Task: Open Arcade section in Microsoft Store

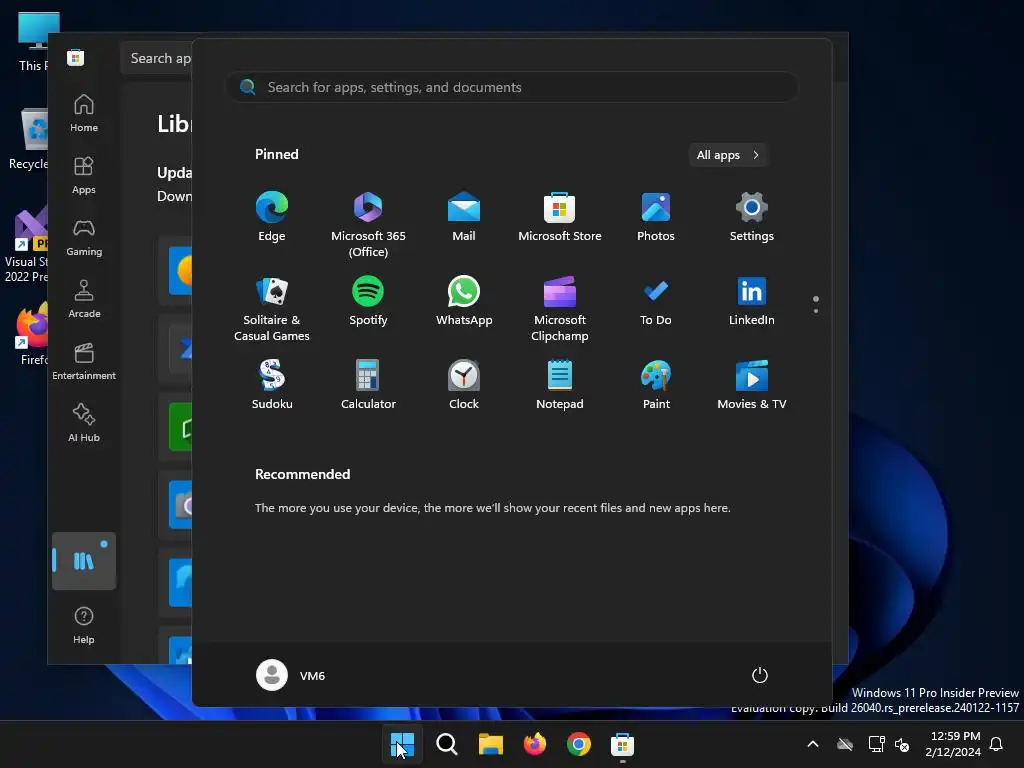Action: pyautogui.click(x=84, y=300)
